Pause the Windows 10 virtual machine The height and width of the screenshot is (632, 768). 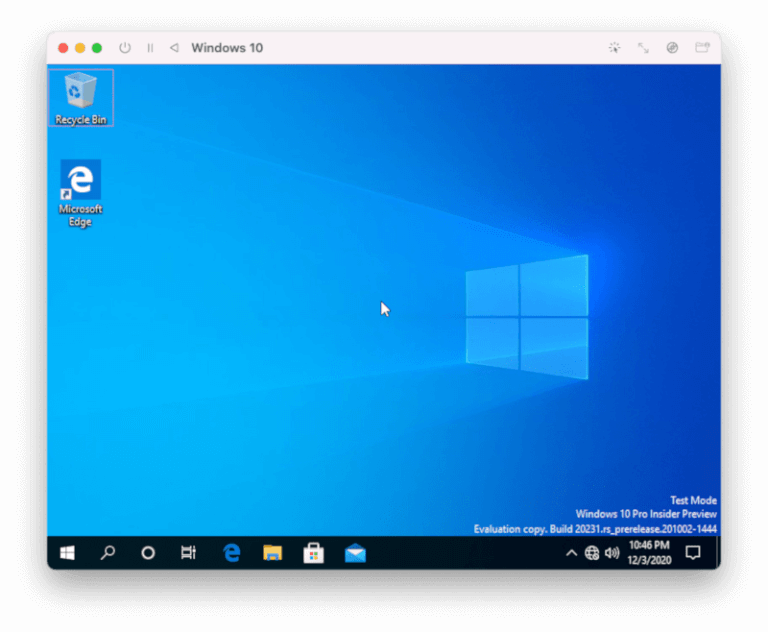(150, 48)
